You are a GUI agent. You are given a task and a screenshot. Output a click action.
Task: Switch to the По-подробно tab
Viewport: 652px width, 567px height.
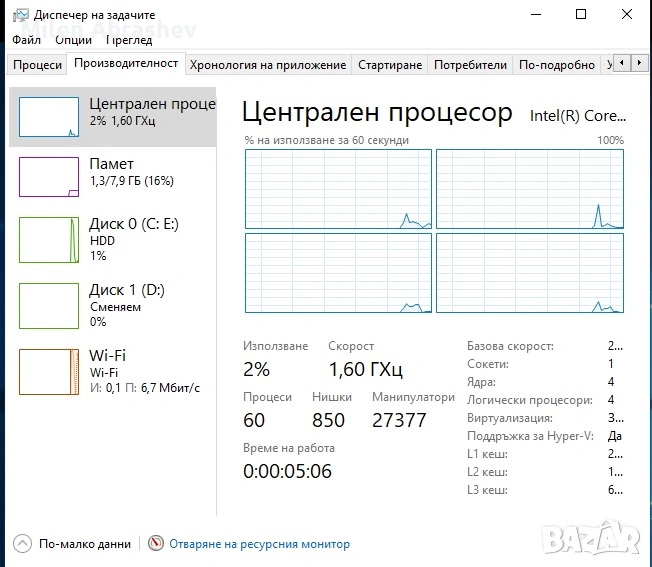click(557, 65)
